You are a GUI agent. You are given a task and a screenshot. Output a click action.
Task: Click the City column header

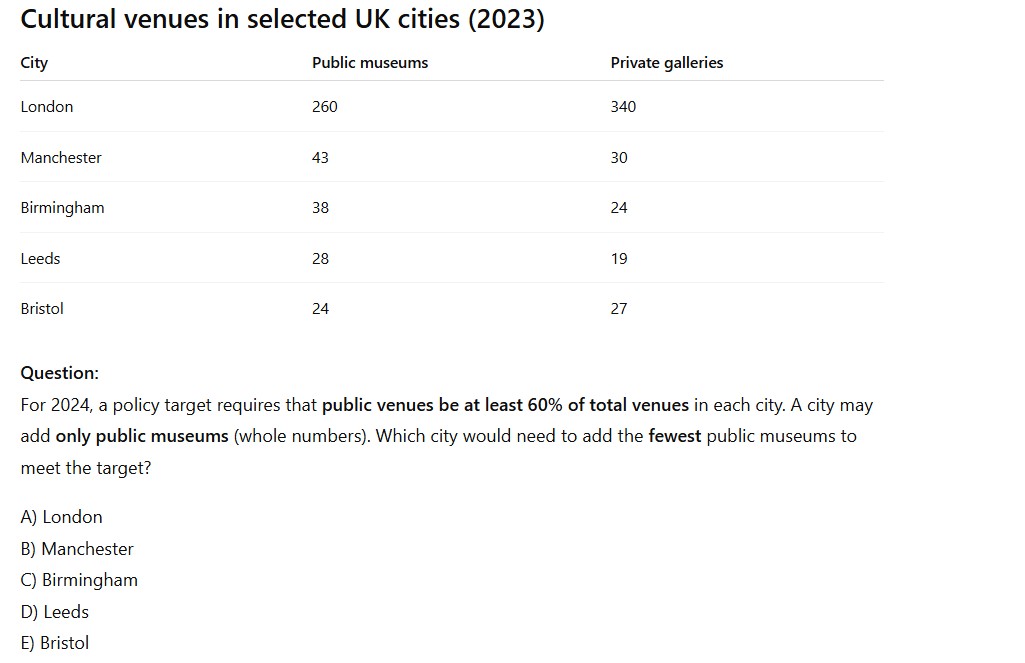(34, 63)
